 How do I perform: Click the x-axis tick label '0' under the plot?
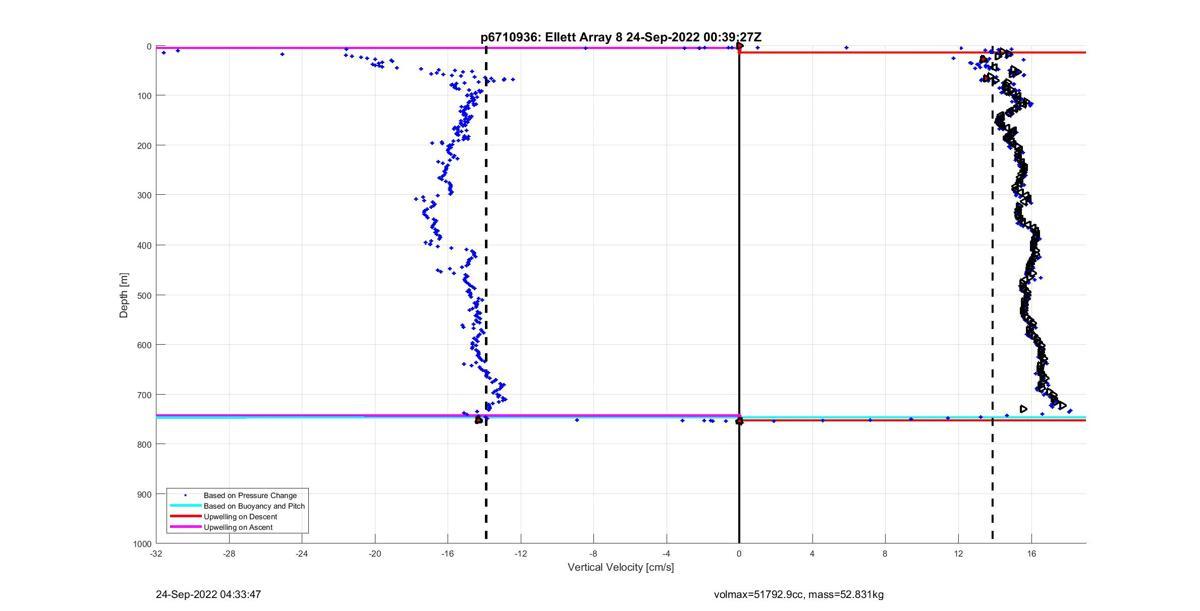(x=739, y=553)
